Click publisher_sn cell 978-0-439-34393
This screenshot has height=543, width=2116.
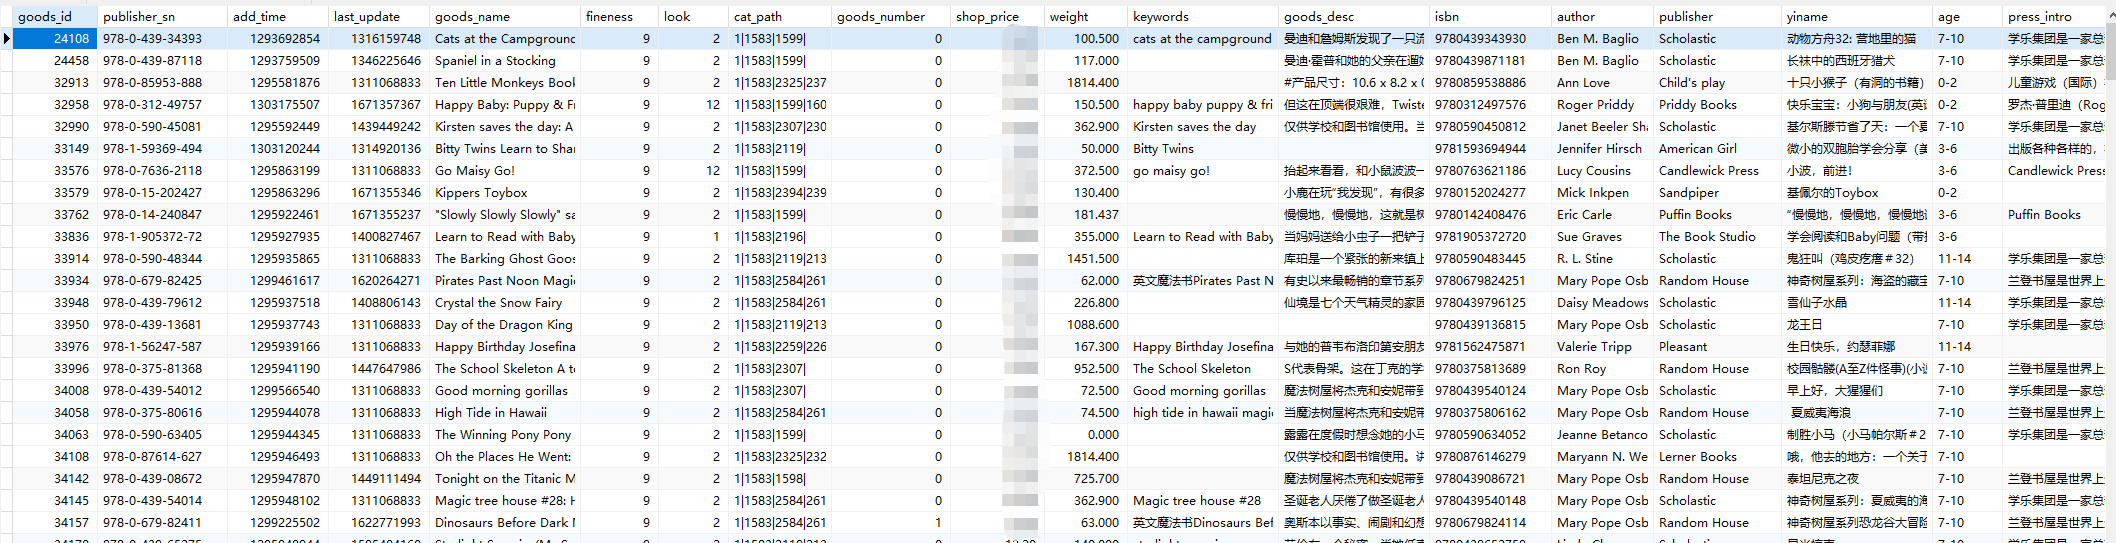point(162,38)
